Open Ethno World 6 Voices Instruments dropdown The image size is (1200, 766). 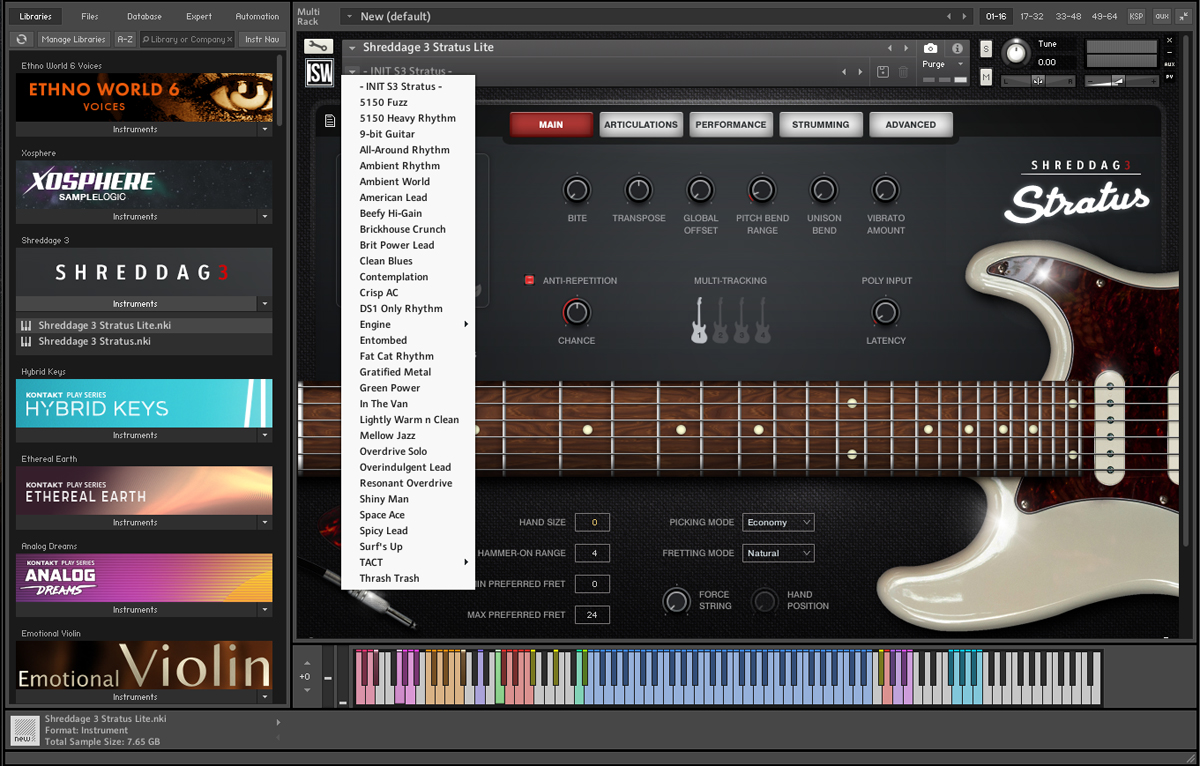pyautogui.click(x=265, y=130)
